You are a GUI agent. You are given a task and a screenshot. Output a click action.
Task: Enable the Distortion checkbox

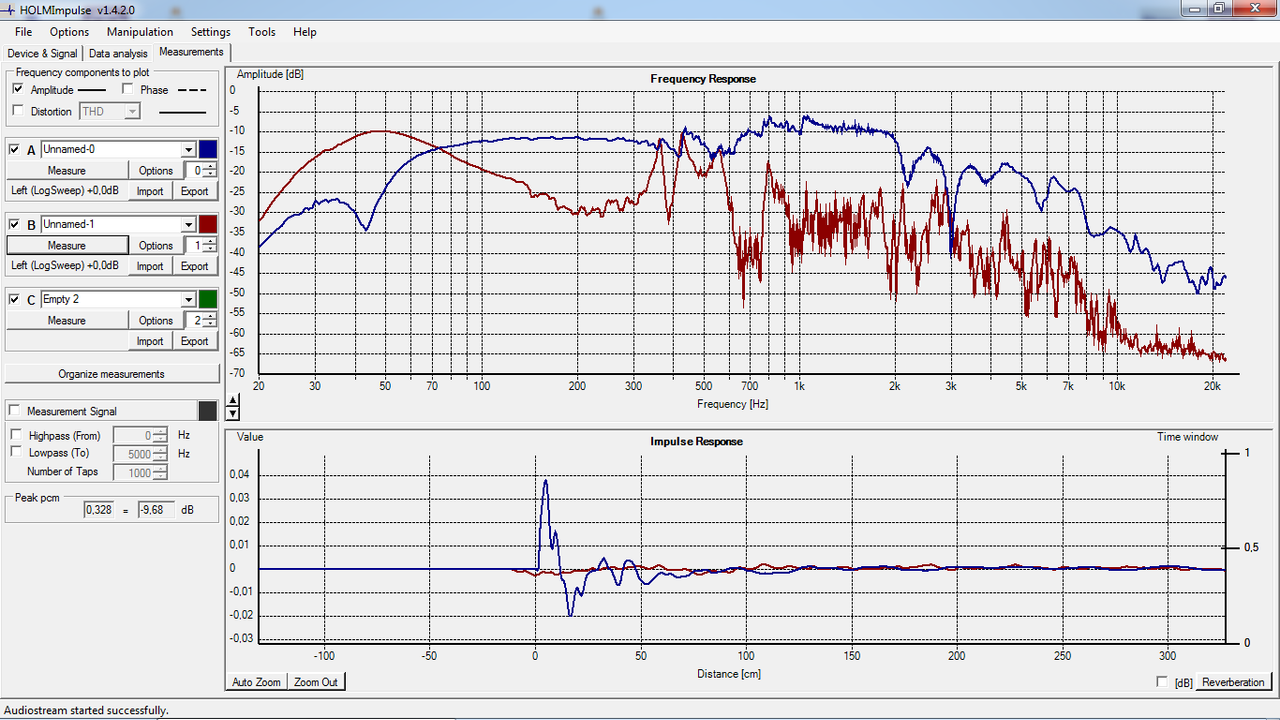18,111
